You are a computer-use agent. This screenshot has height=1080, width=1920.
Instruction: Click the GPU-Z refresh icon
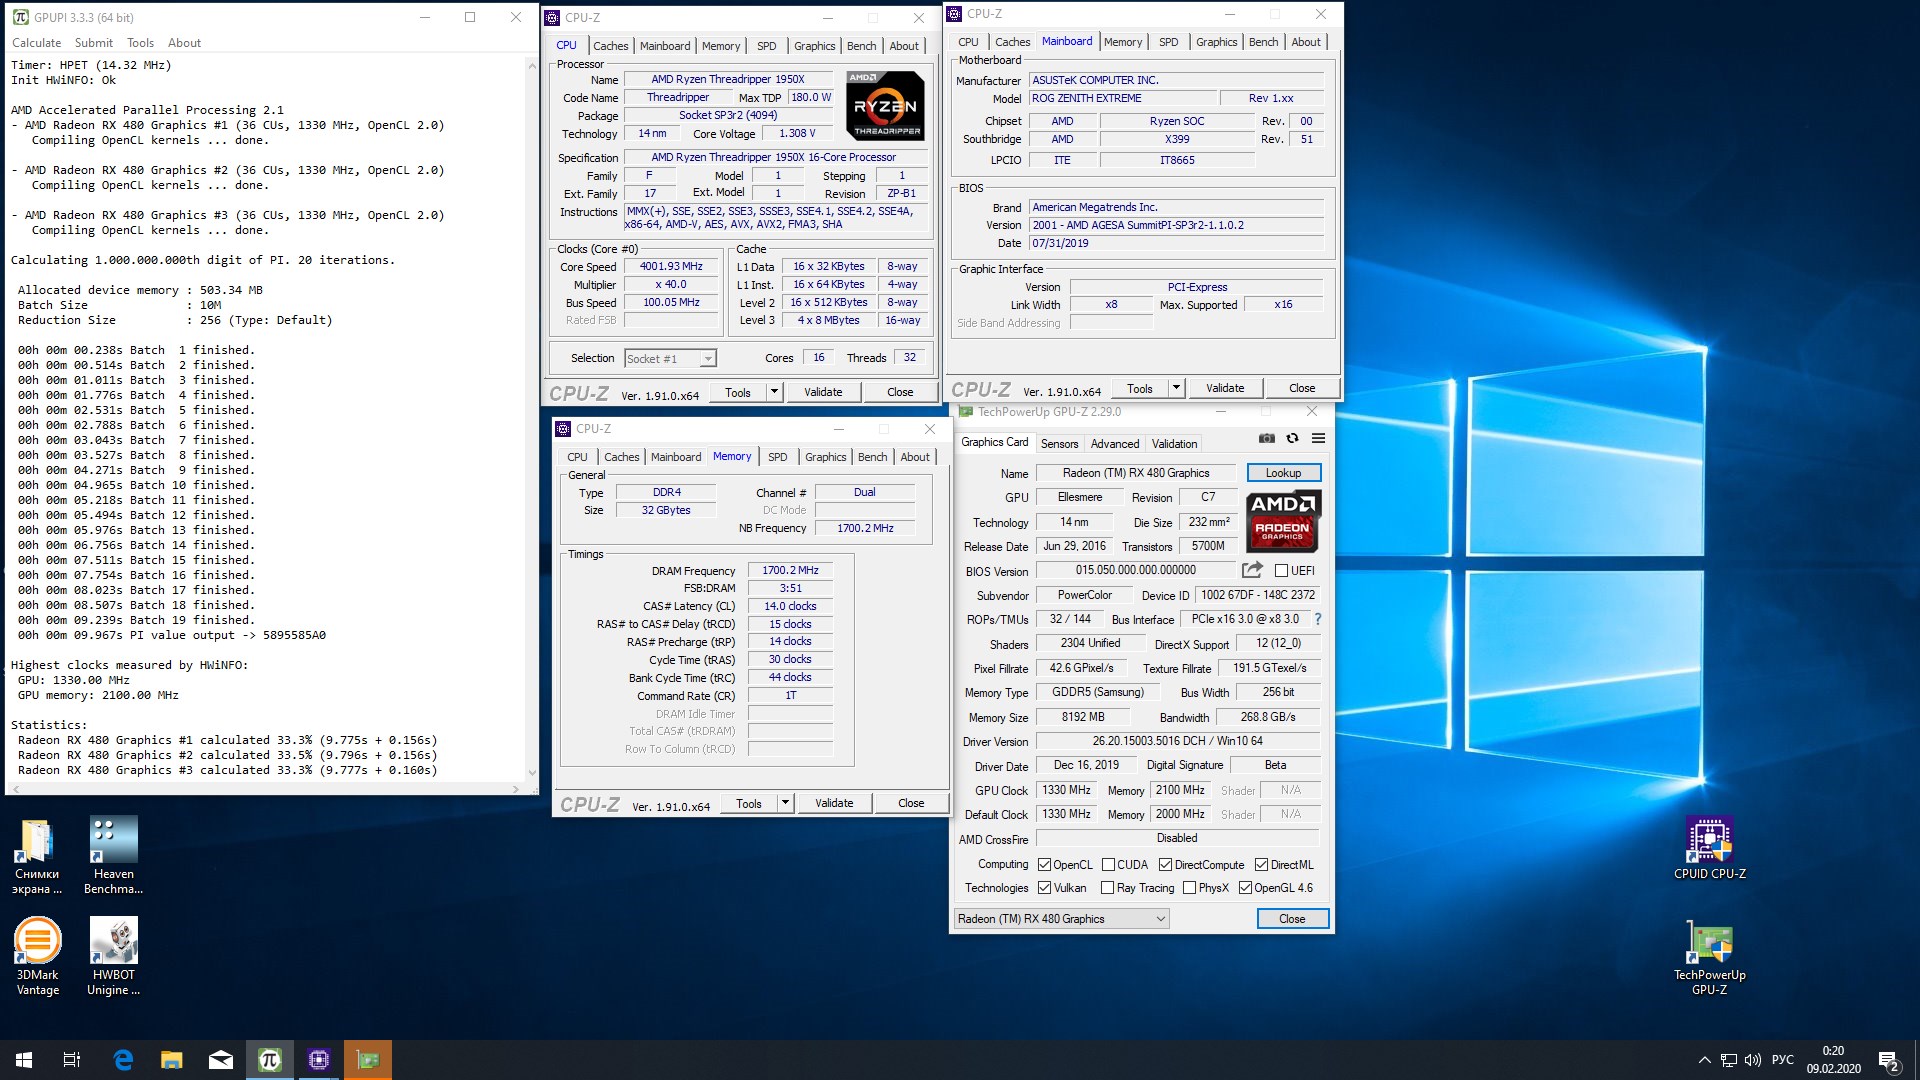1292,439
